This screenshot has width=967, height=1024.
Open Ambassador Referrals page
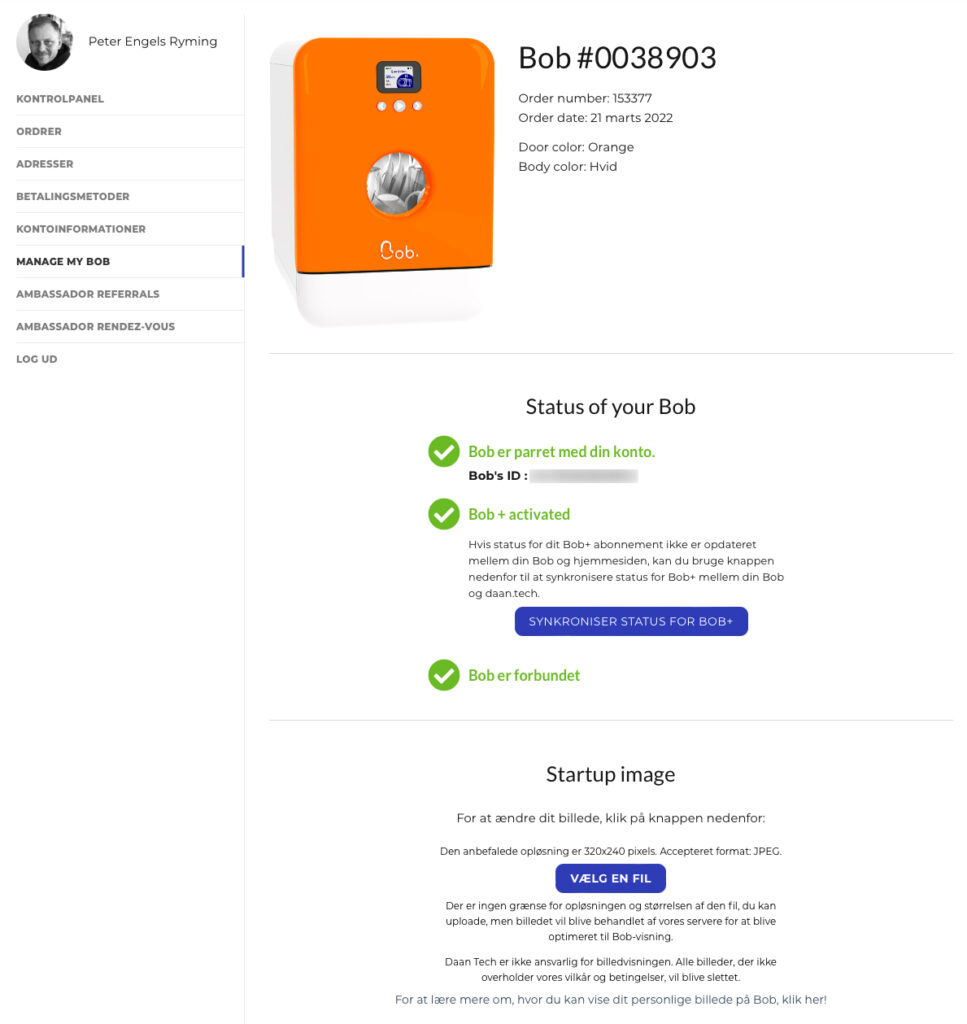(x=88, y=294)
